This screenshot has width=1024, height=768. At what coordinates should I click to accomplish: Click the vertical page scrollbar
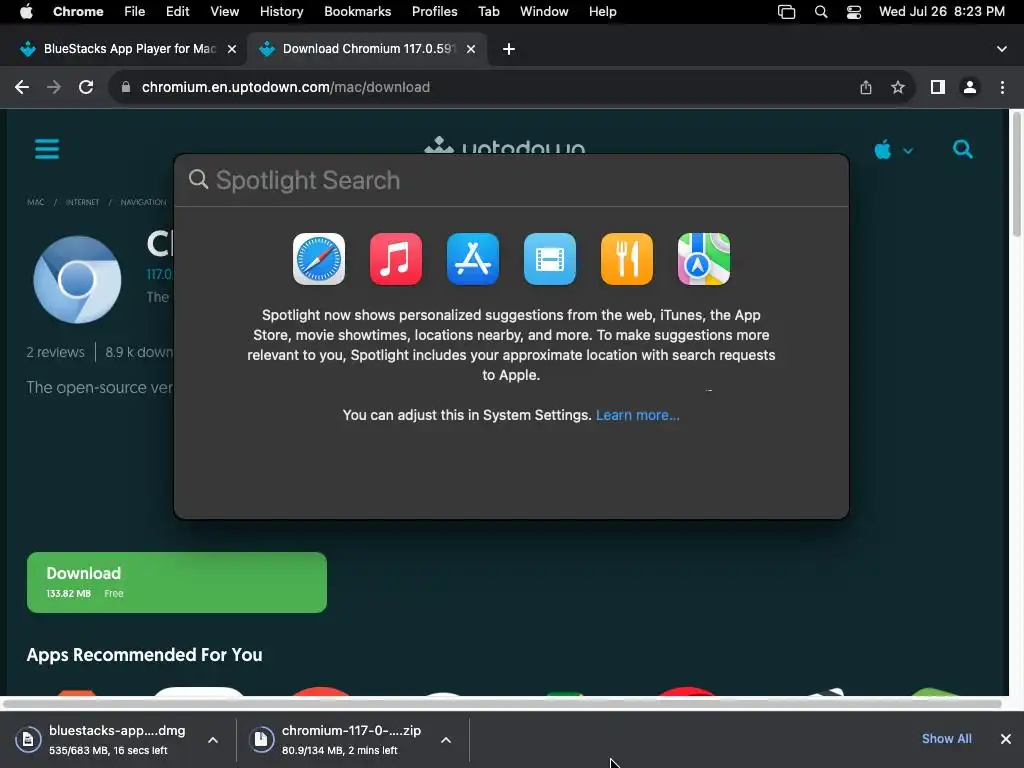(x=1016, y=174)
